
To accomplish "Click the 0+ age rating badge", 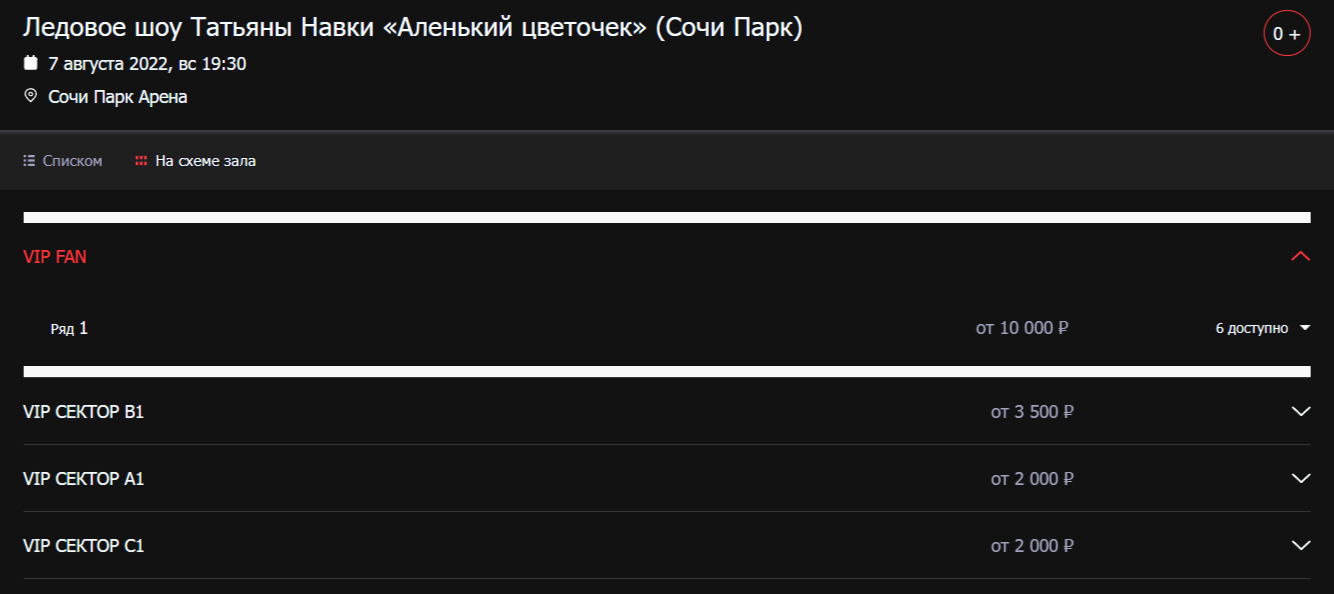I will [x=1286, y=33].
